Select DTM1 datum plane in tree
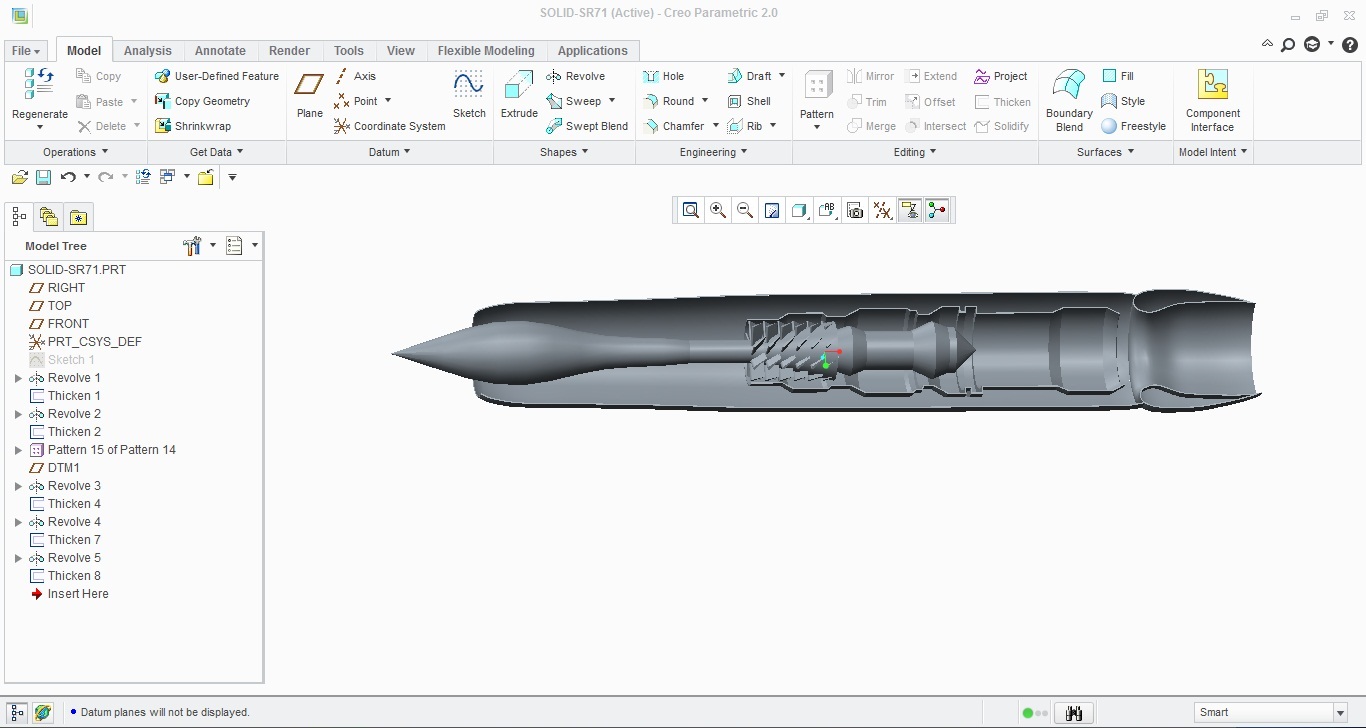Image resolution: width=1366 pixels, height=728 pixels. point(55,468)
